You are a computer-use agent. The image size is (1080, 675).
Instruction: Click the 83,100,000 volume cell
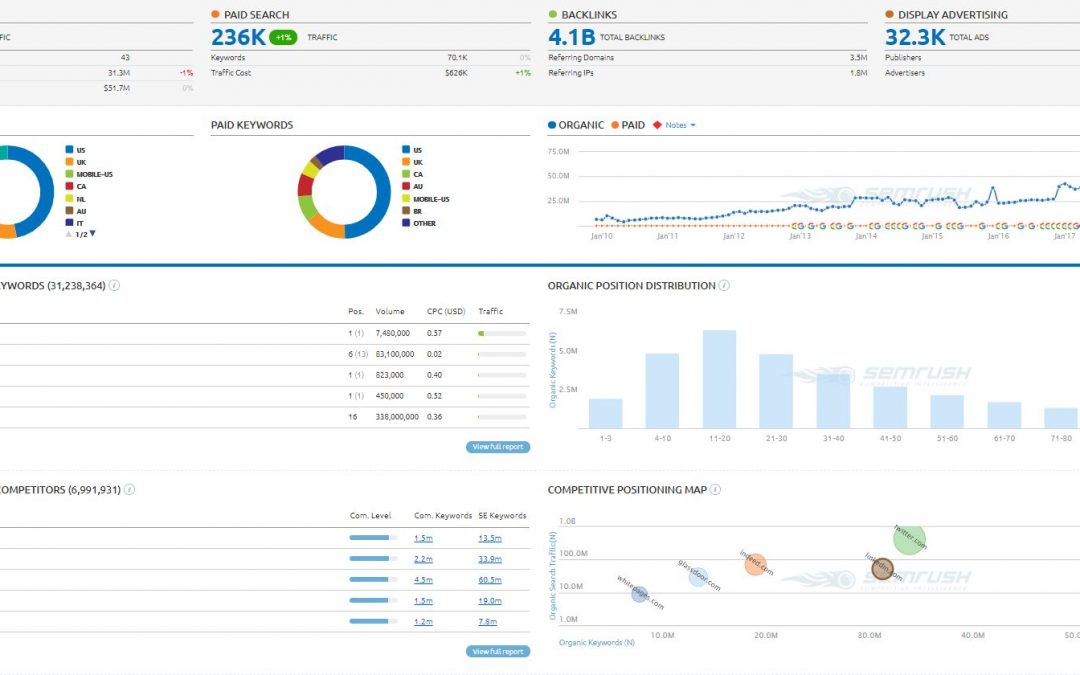click(395, 354)
